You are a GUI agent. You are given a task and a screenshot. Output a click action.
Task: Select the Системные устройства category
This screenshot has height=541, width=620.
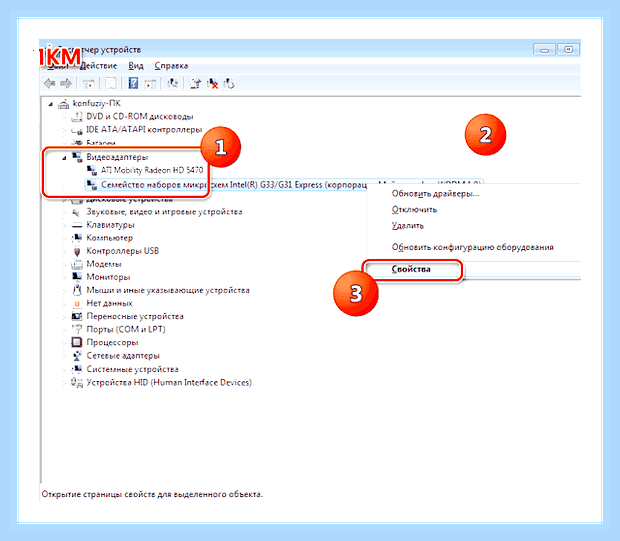tap(132, 369)
